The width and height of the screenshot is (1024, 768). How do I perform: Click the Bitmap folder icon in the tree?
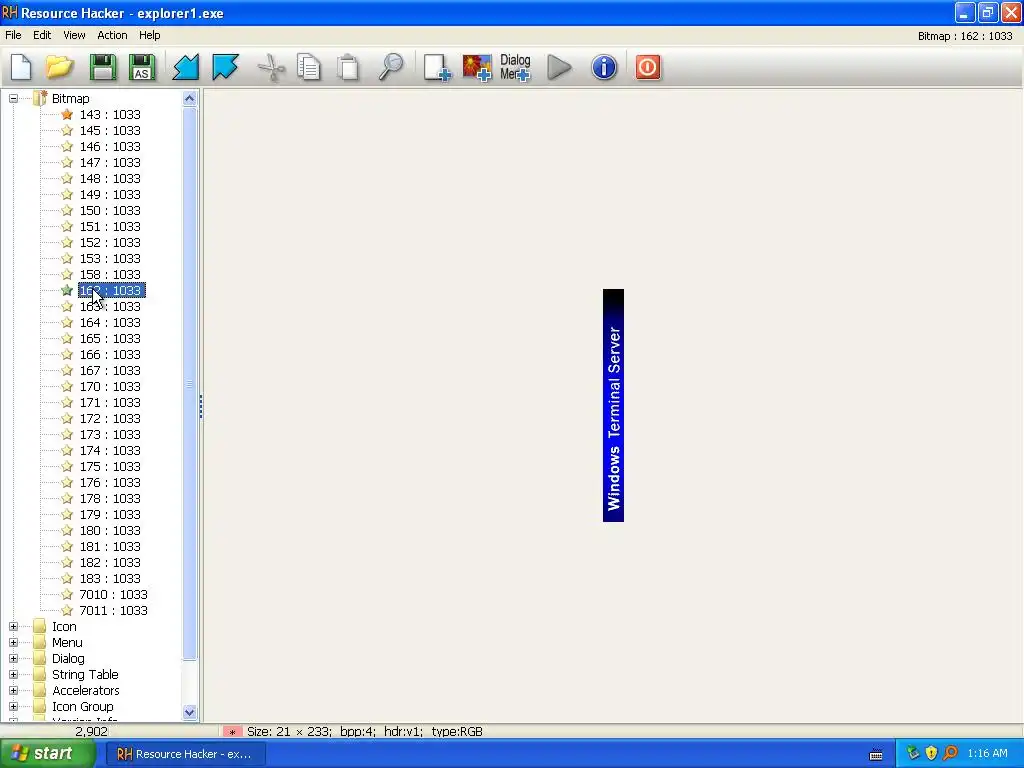tap(40, 98)
